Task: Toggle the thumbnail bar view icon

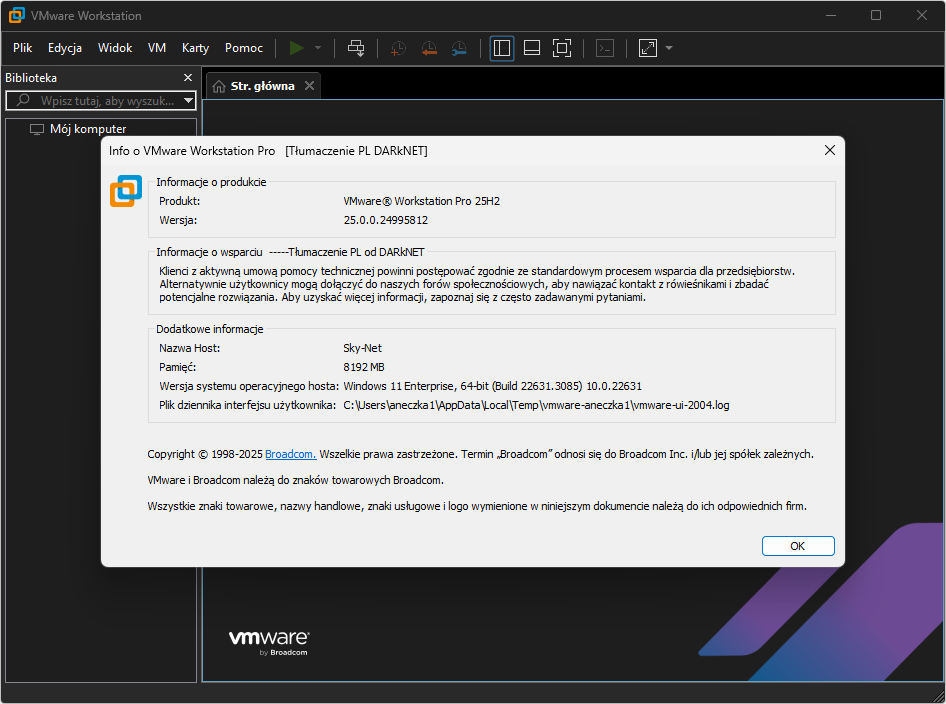Action: (532, 48)
